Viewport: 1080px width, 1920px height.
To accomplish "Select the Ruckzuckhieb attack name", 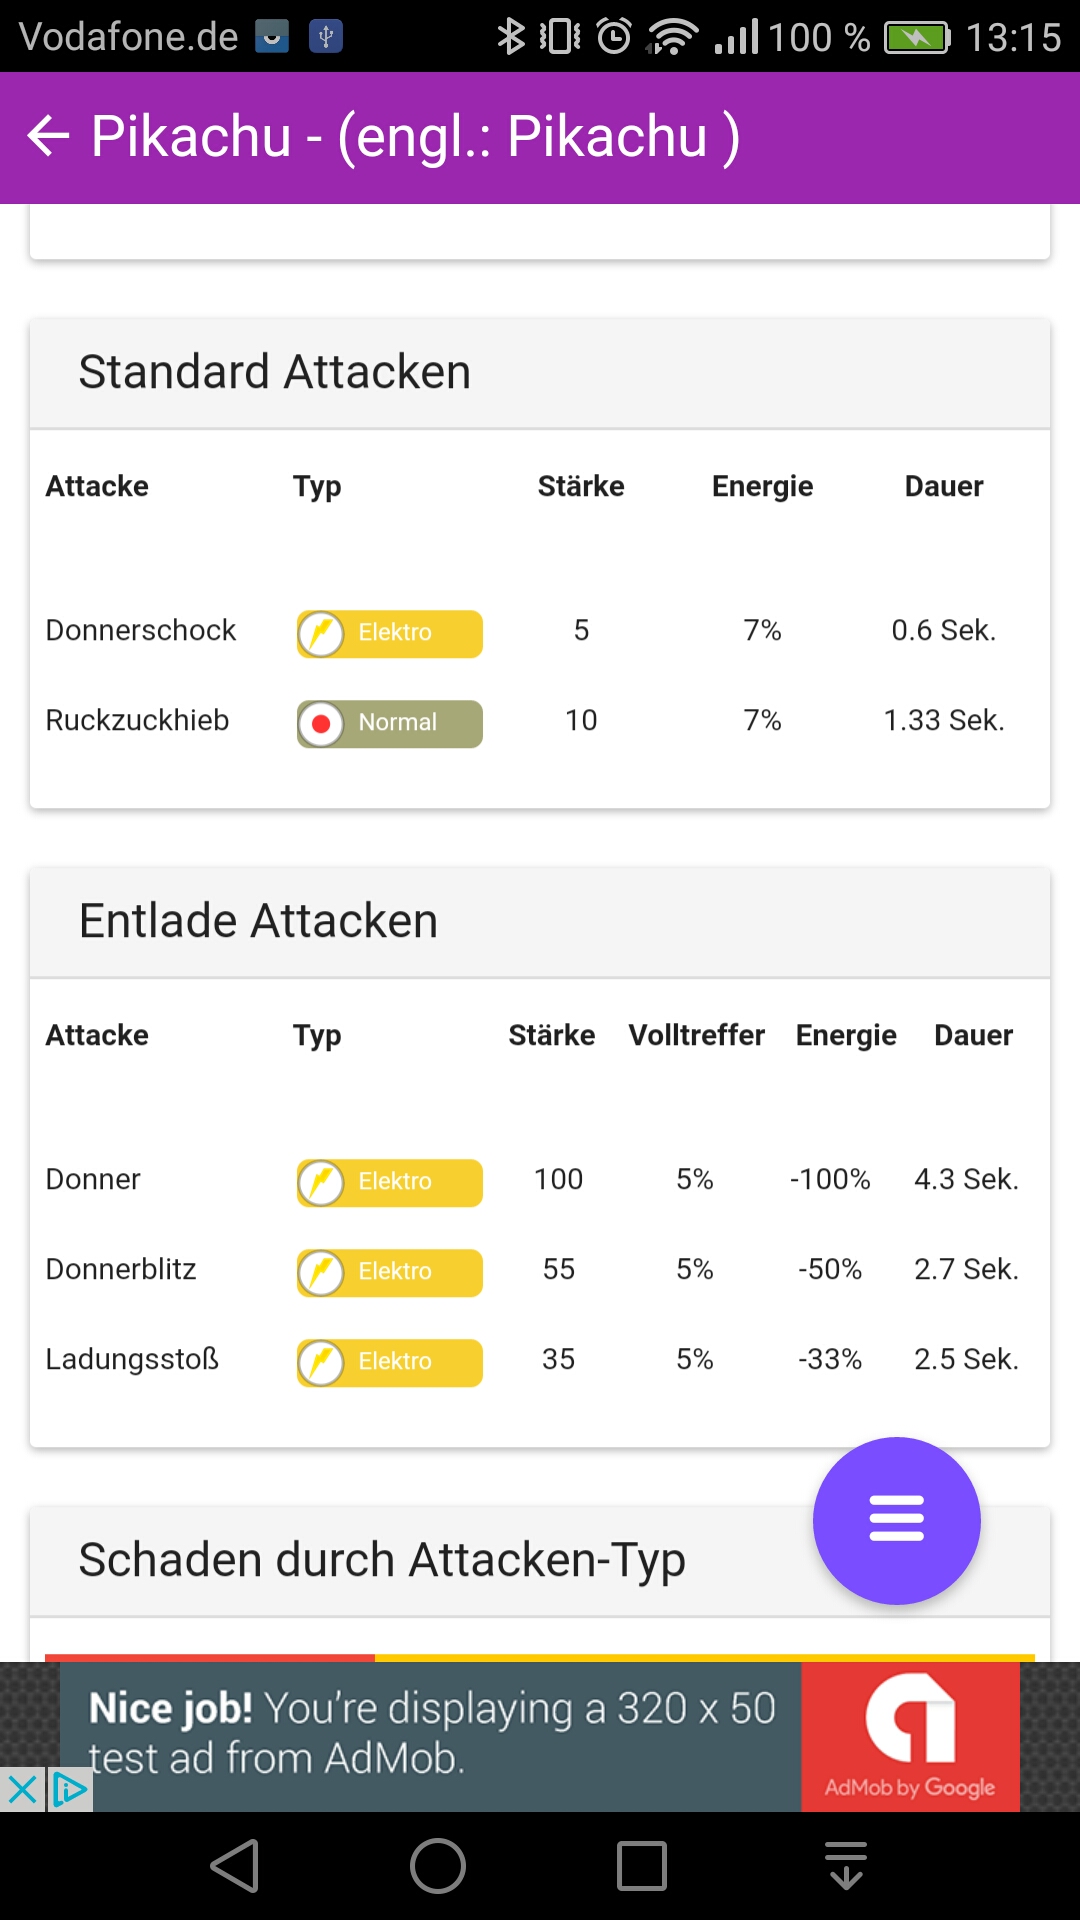I will click(x=138, y=721).
